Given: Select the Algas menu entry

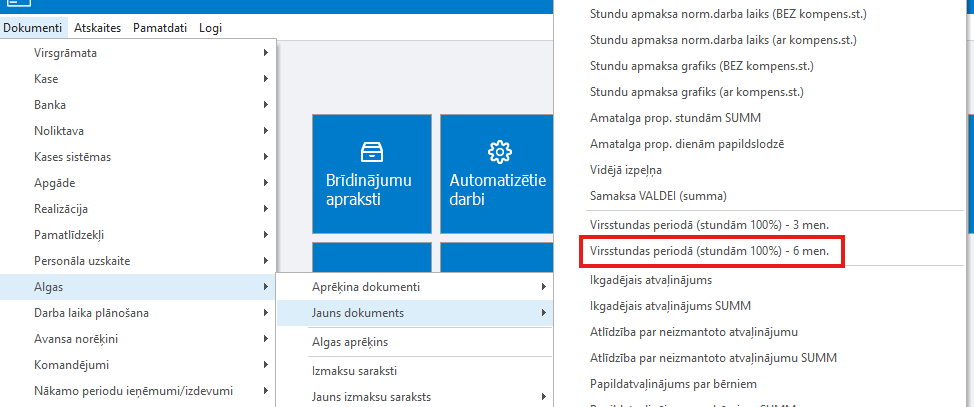Looking at the screenshot, I should coord(138,287).
